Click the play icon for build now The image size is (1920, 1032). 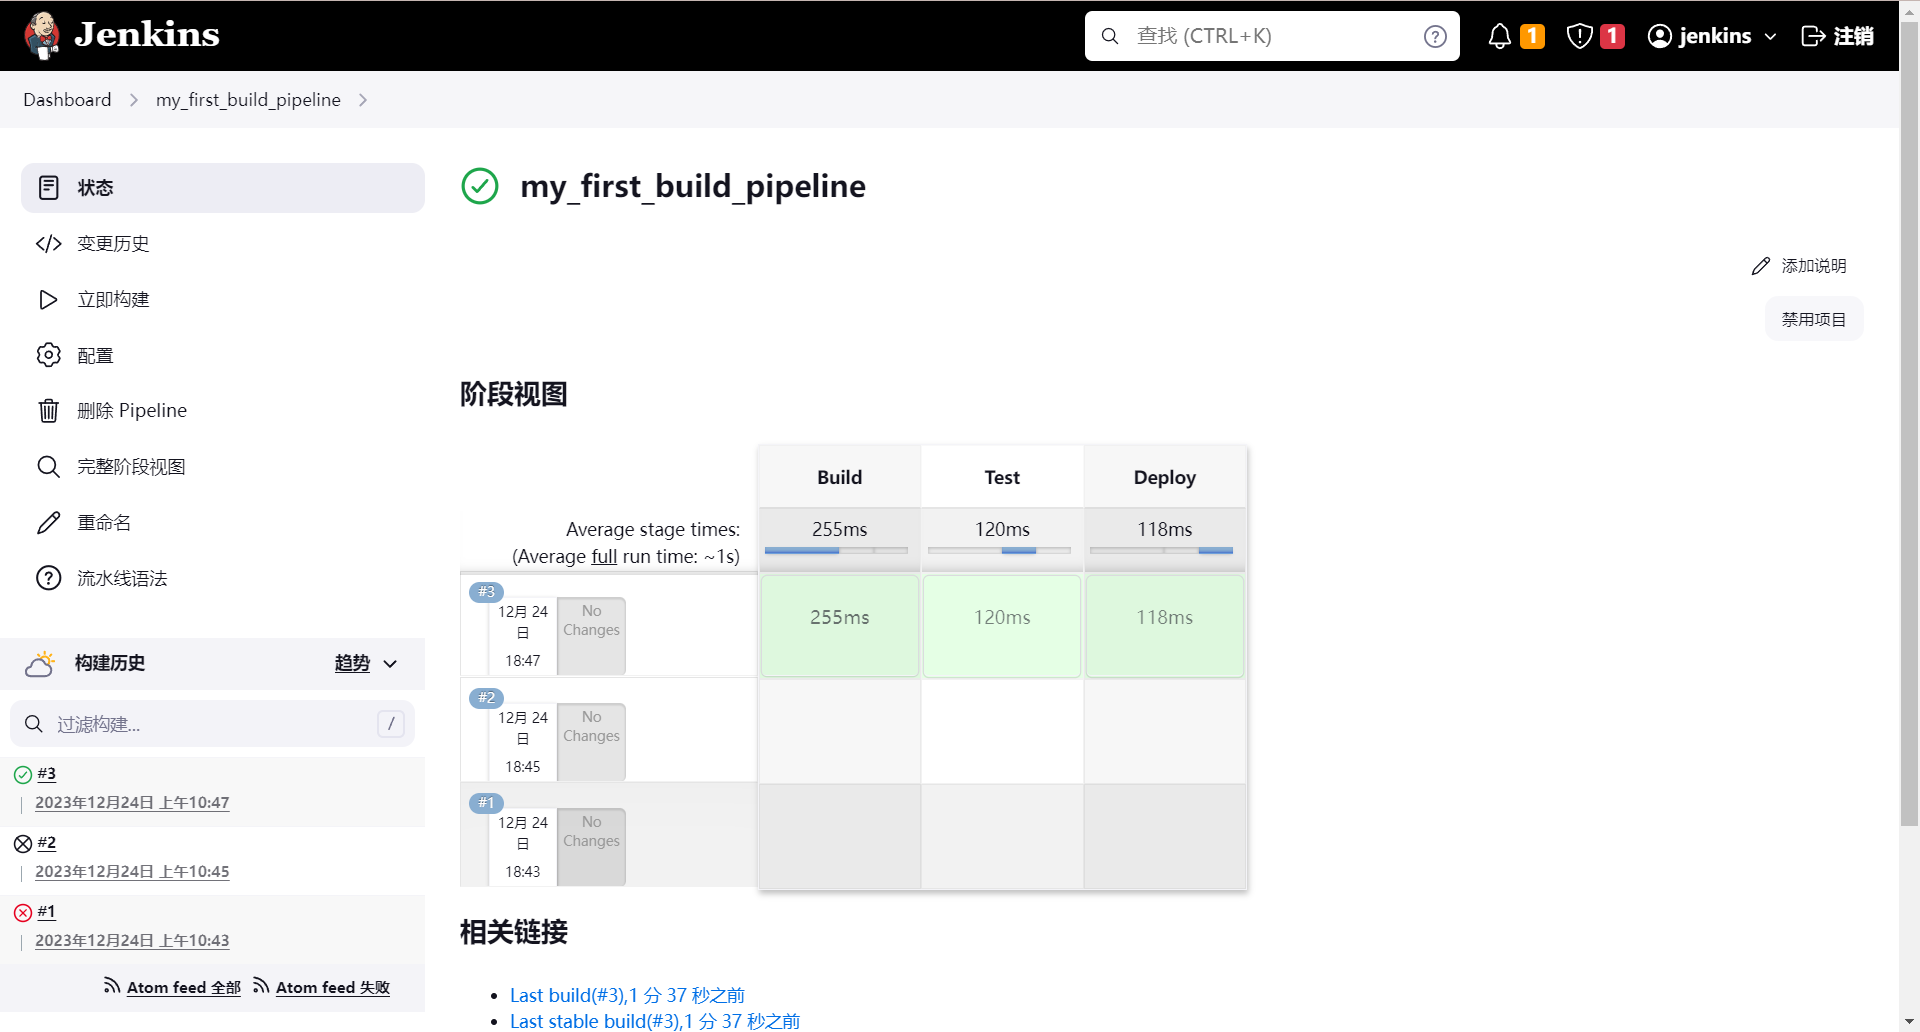click(48, 300)
